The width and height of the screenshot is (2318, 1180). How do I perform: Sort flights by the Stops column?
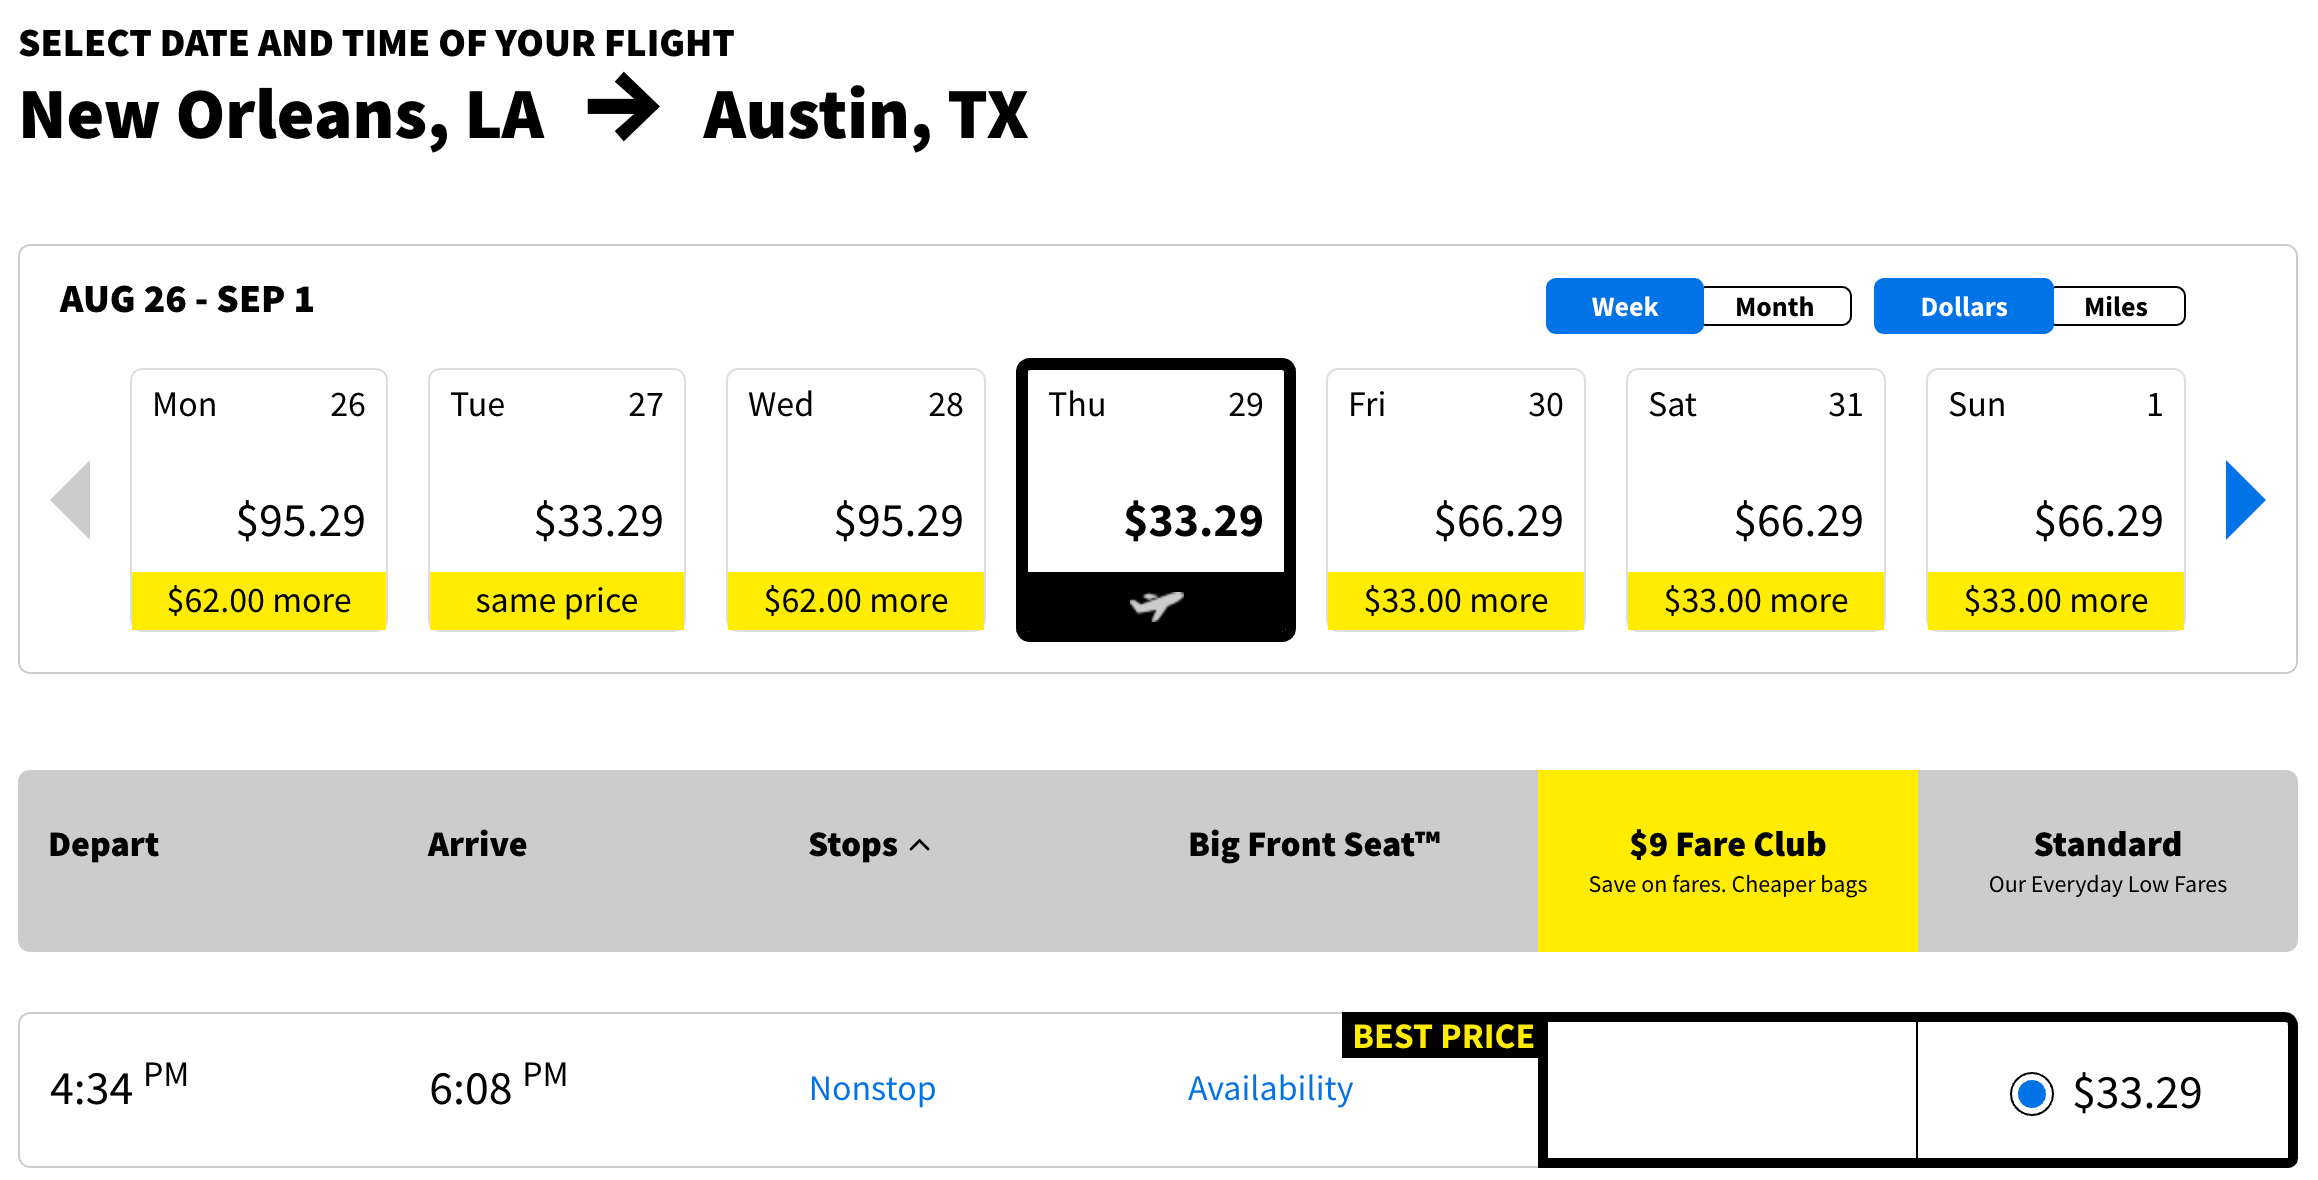pos(853,845)
